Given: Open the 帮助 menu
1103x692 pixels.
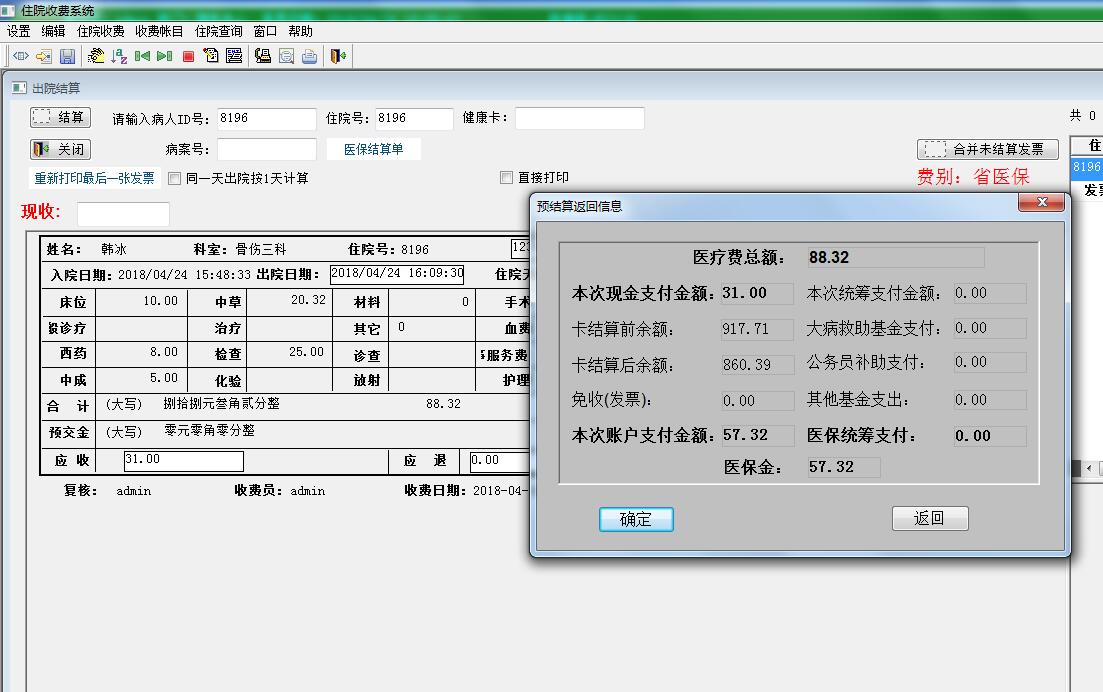Looking at the screenshot, I should pos(300,31).
